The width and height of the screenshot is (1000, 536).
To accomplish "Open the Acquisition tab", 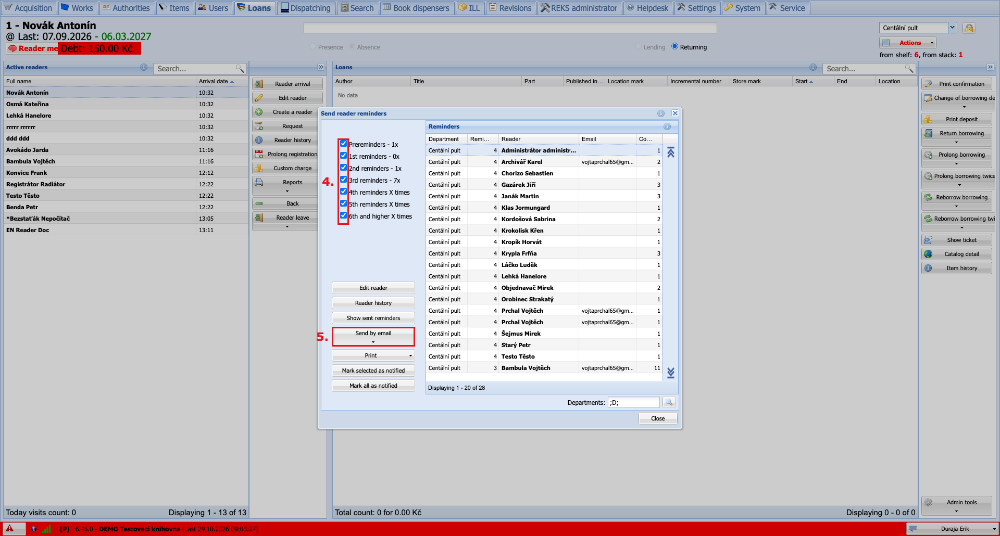I will (x=28, y=8).
